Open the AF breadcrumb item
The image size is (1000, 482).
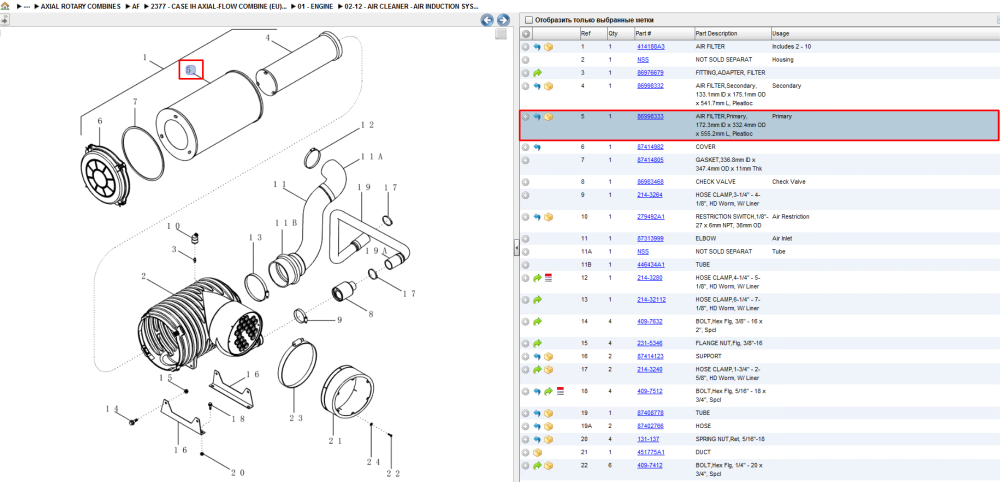pos(136,6)
